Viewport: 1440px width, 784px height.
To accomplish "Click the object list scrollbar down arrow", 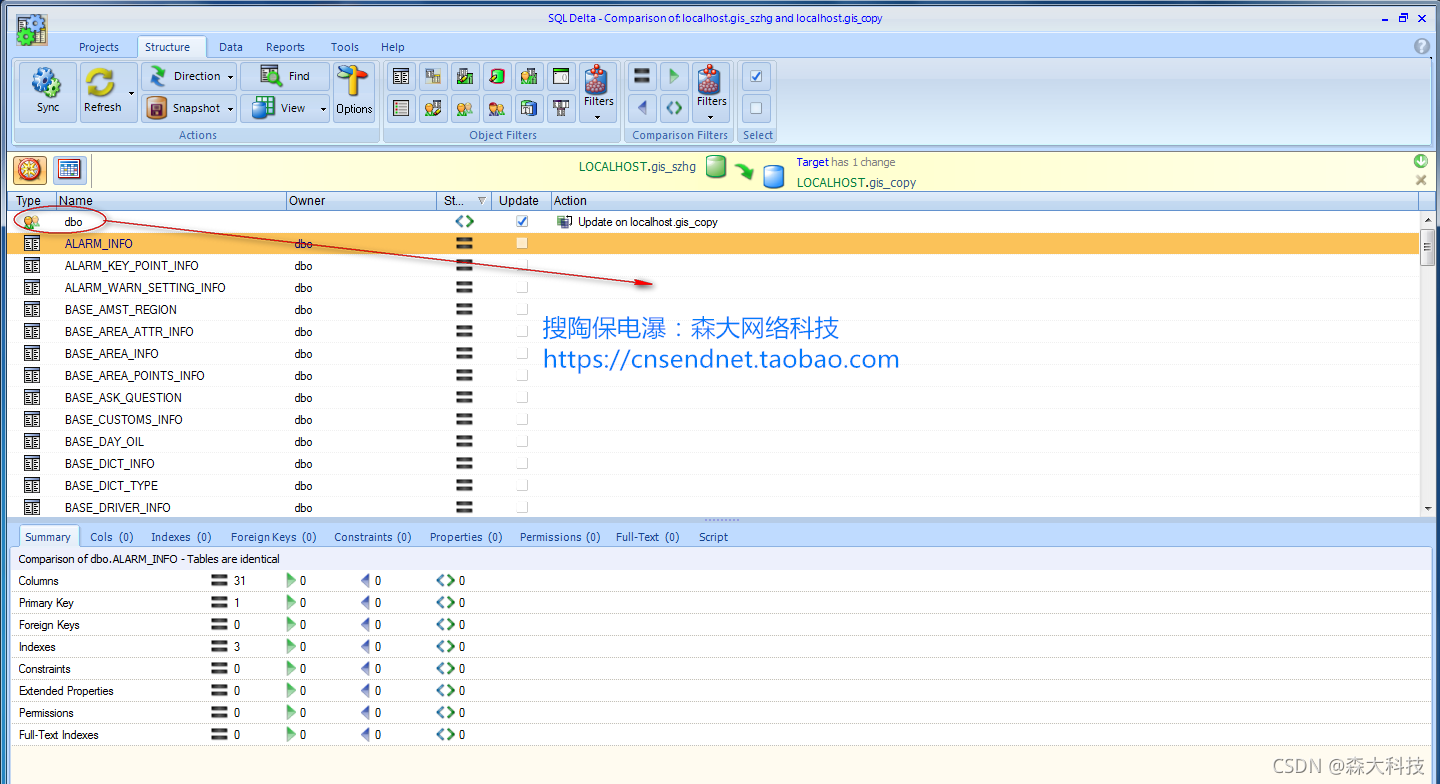I will [x=1427, y=508].
